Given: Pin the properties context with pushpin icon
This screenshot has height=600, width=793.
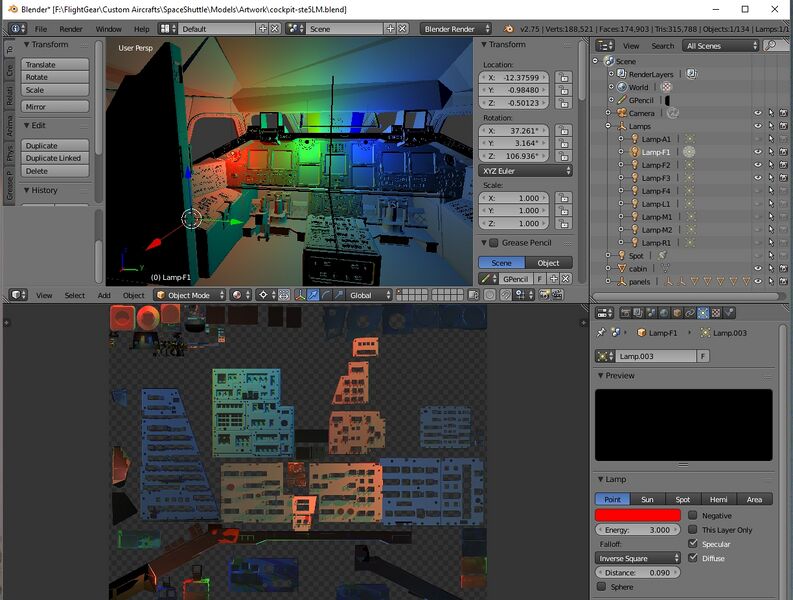Looking at the screenshot, I should pos(601,332).
